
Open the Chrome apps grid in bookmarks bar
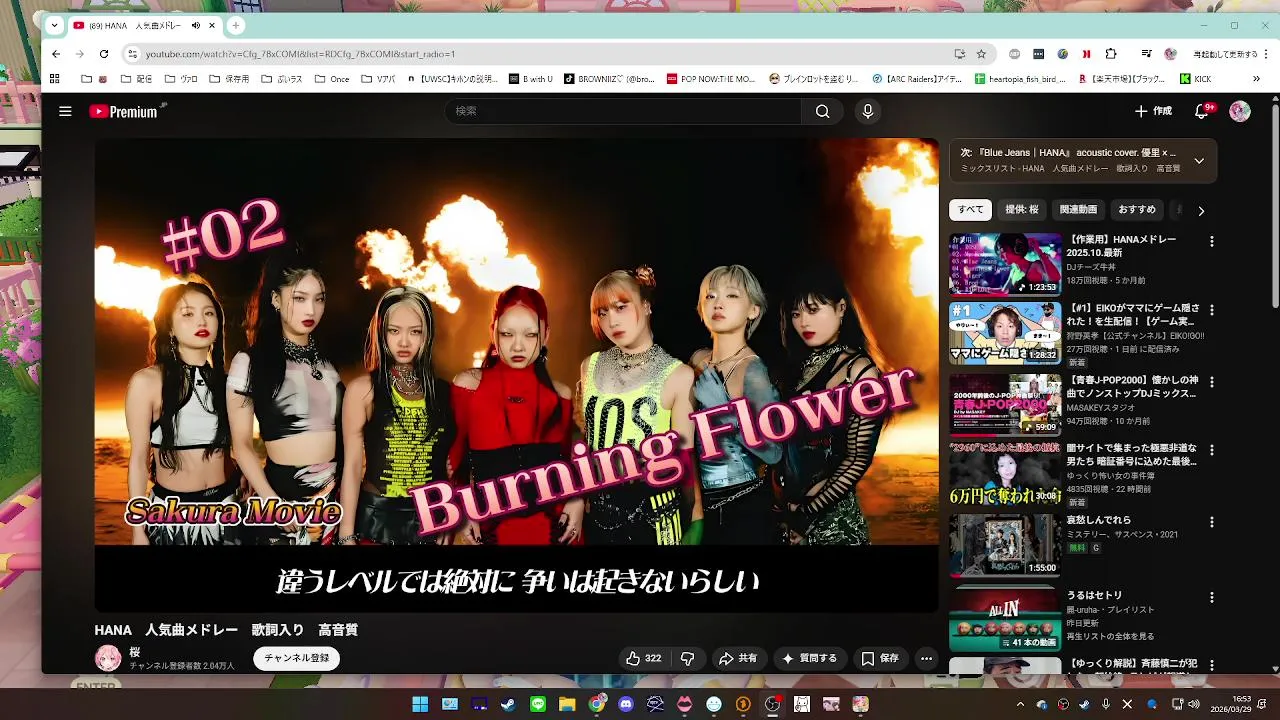[55, 78]
